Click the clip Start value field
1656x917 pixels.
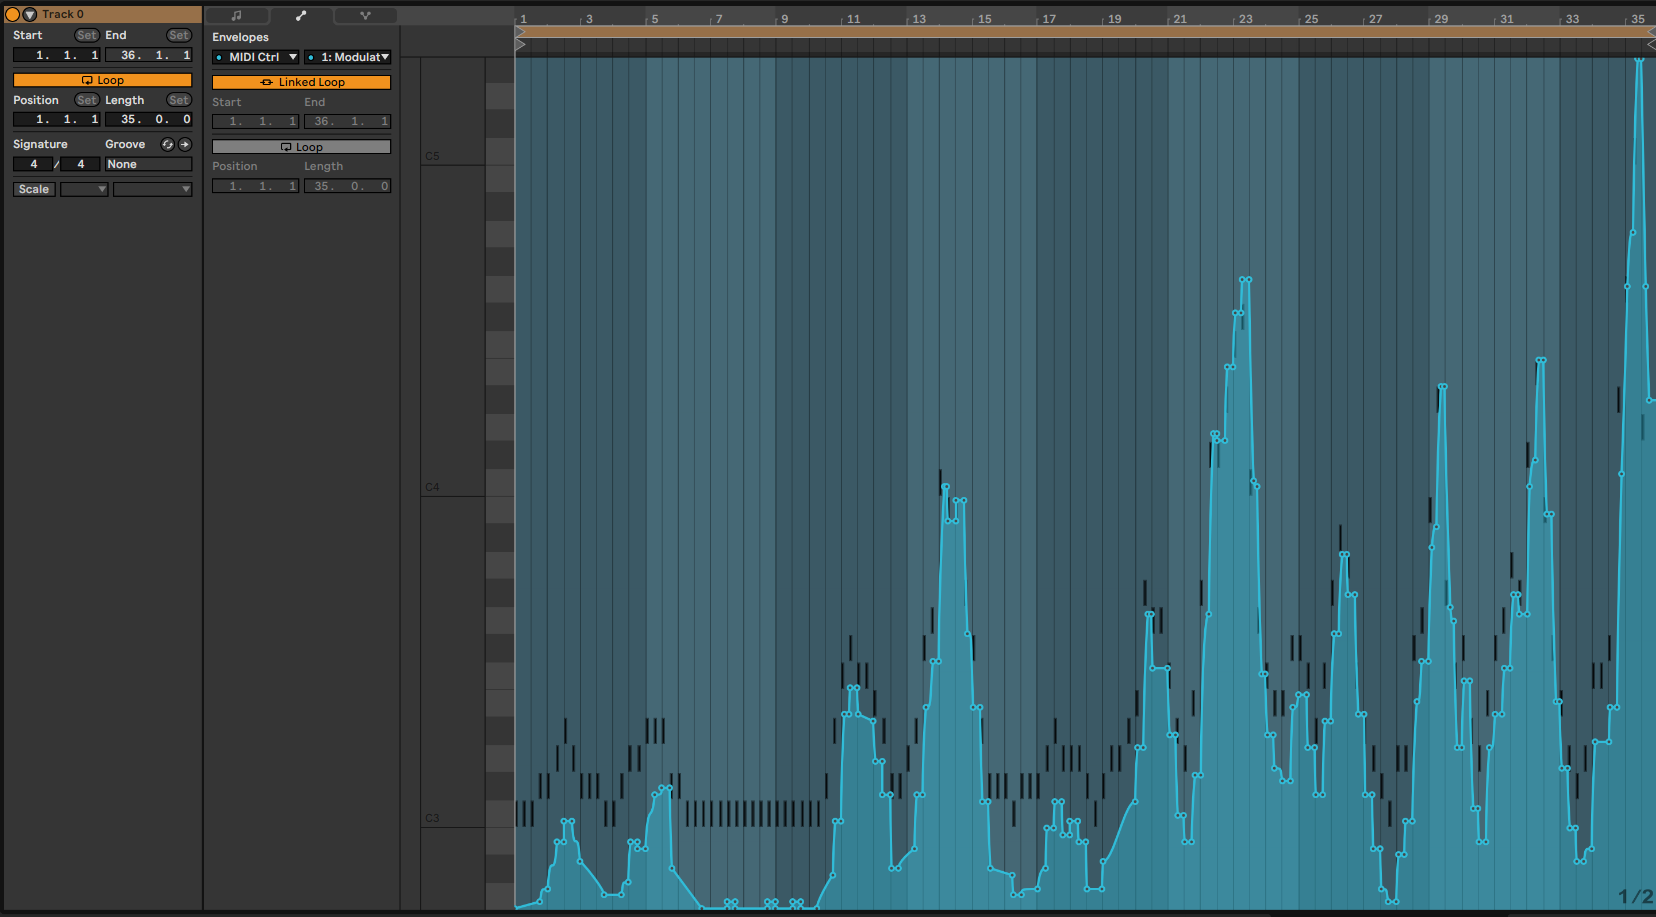[x=56, y=55]
